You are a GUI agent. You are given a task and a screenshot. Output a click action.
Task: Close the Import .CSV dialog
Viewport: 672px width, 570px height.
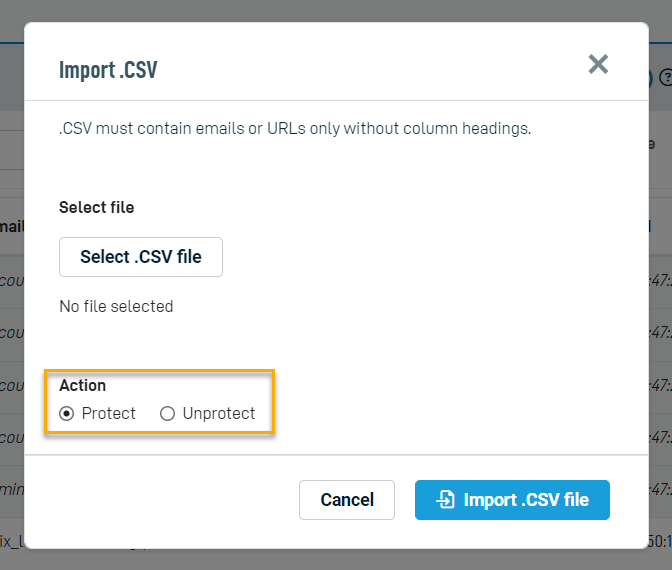(598, 64)
